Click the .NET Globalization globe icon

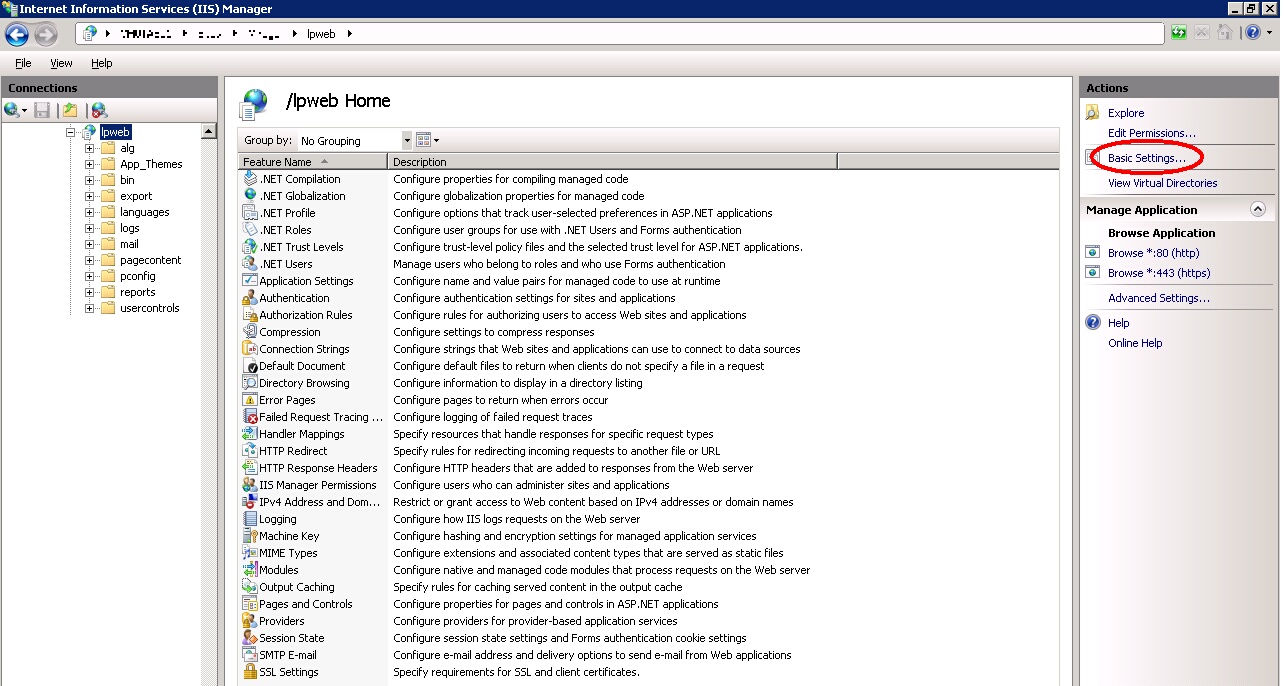click(x=250, y=196)
